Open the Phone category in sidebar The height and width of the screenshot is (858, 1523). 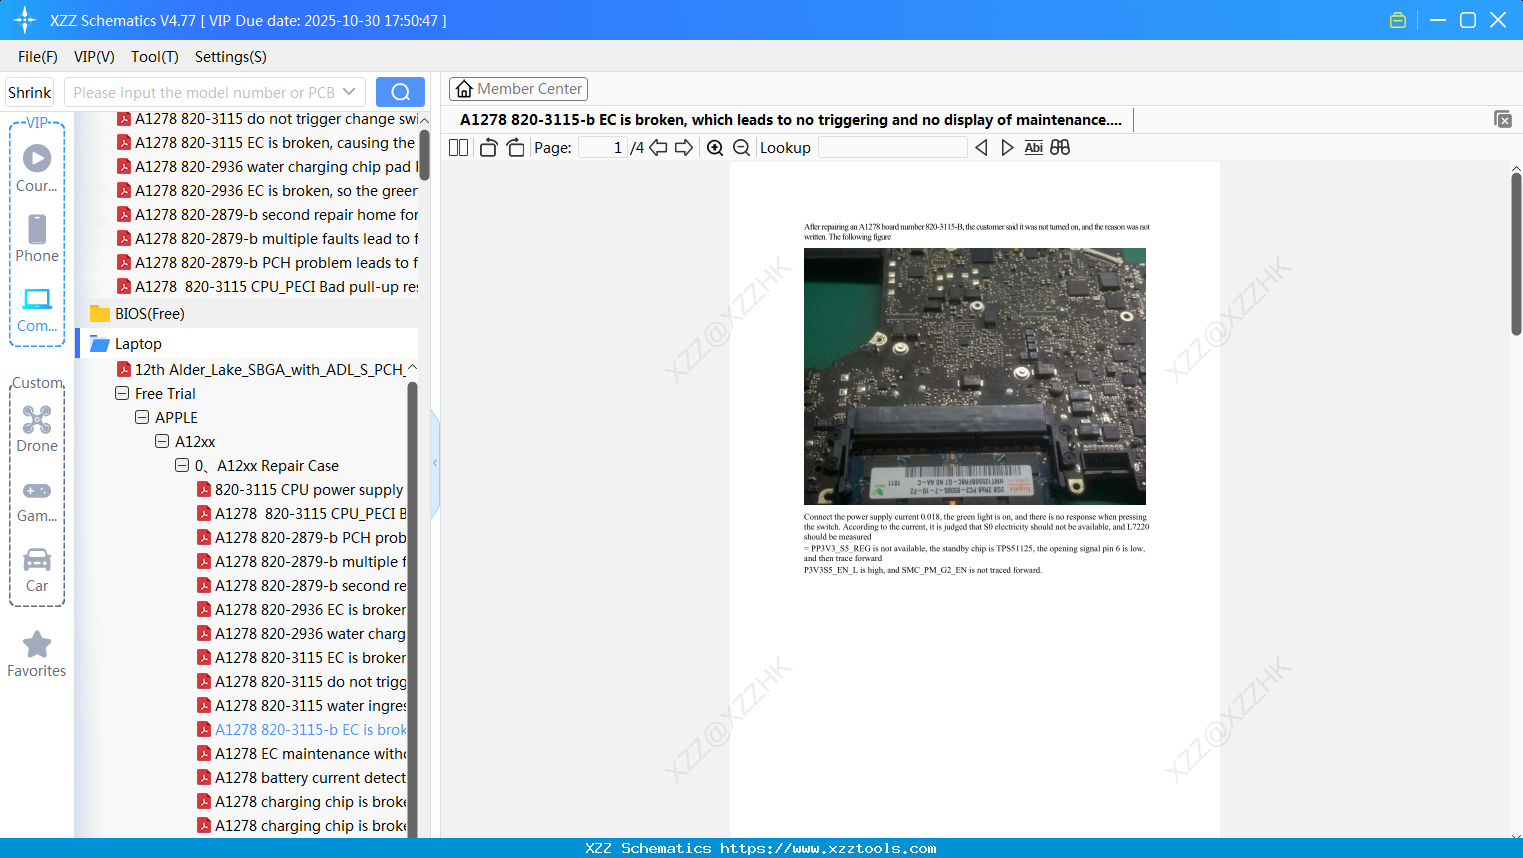(x=37, y=239)
